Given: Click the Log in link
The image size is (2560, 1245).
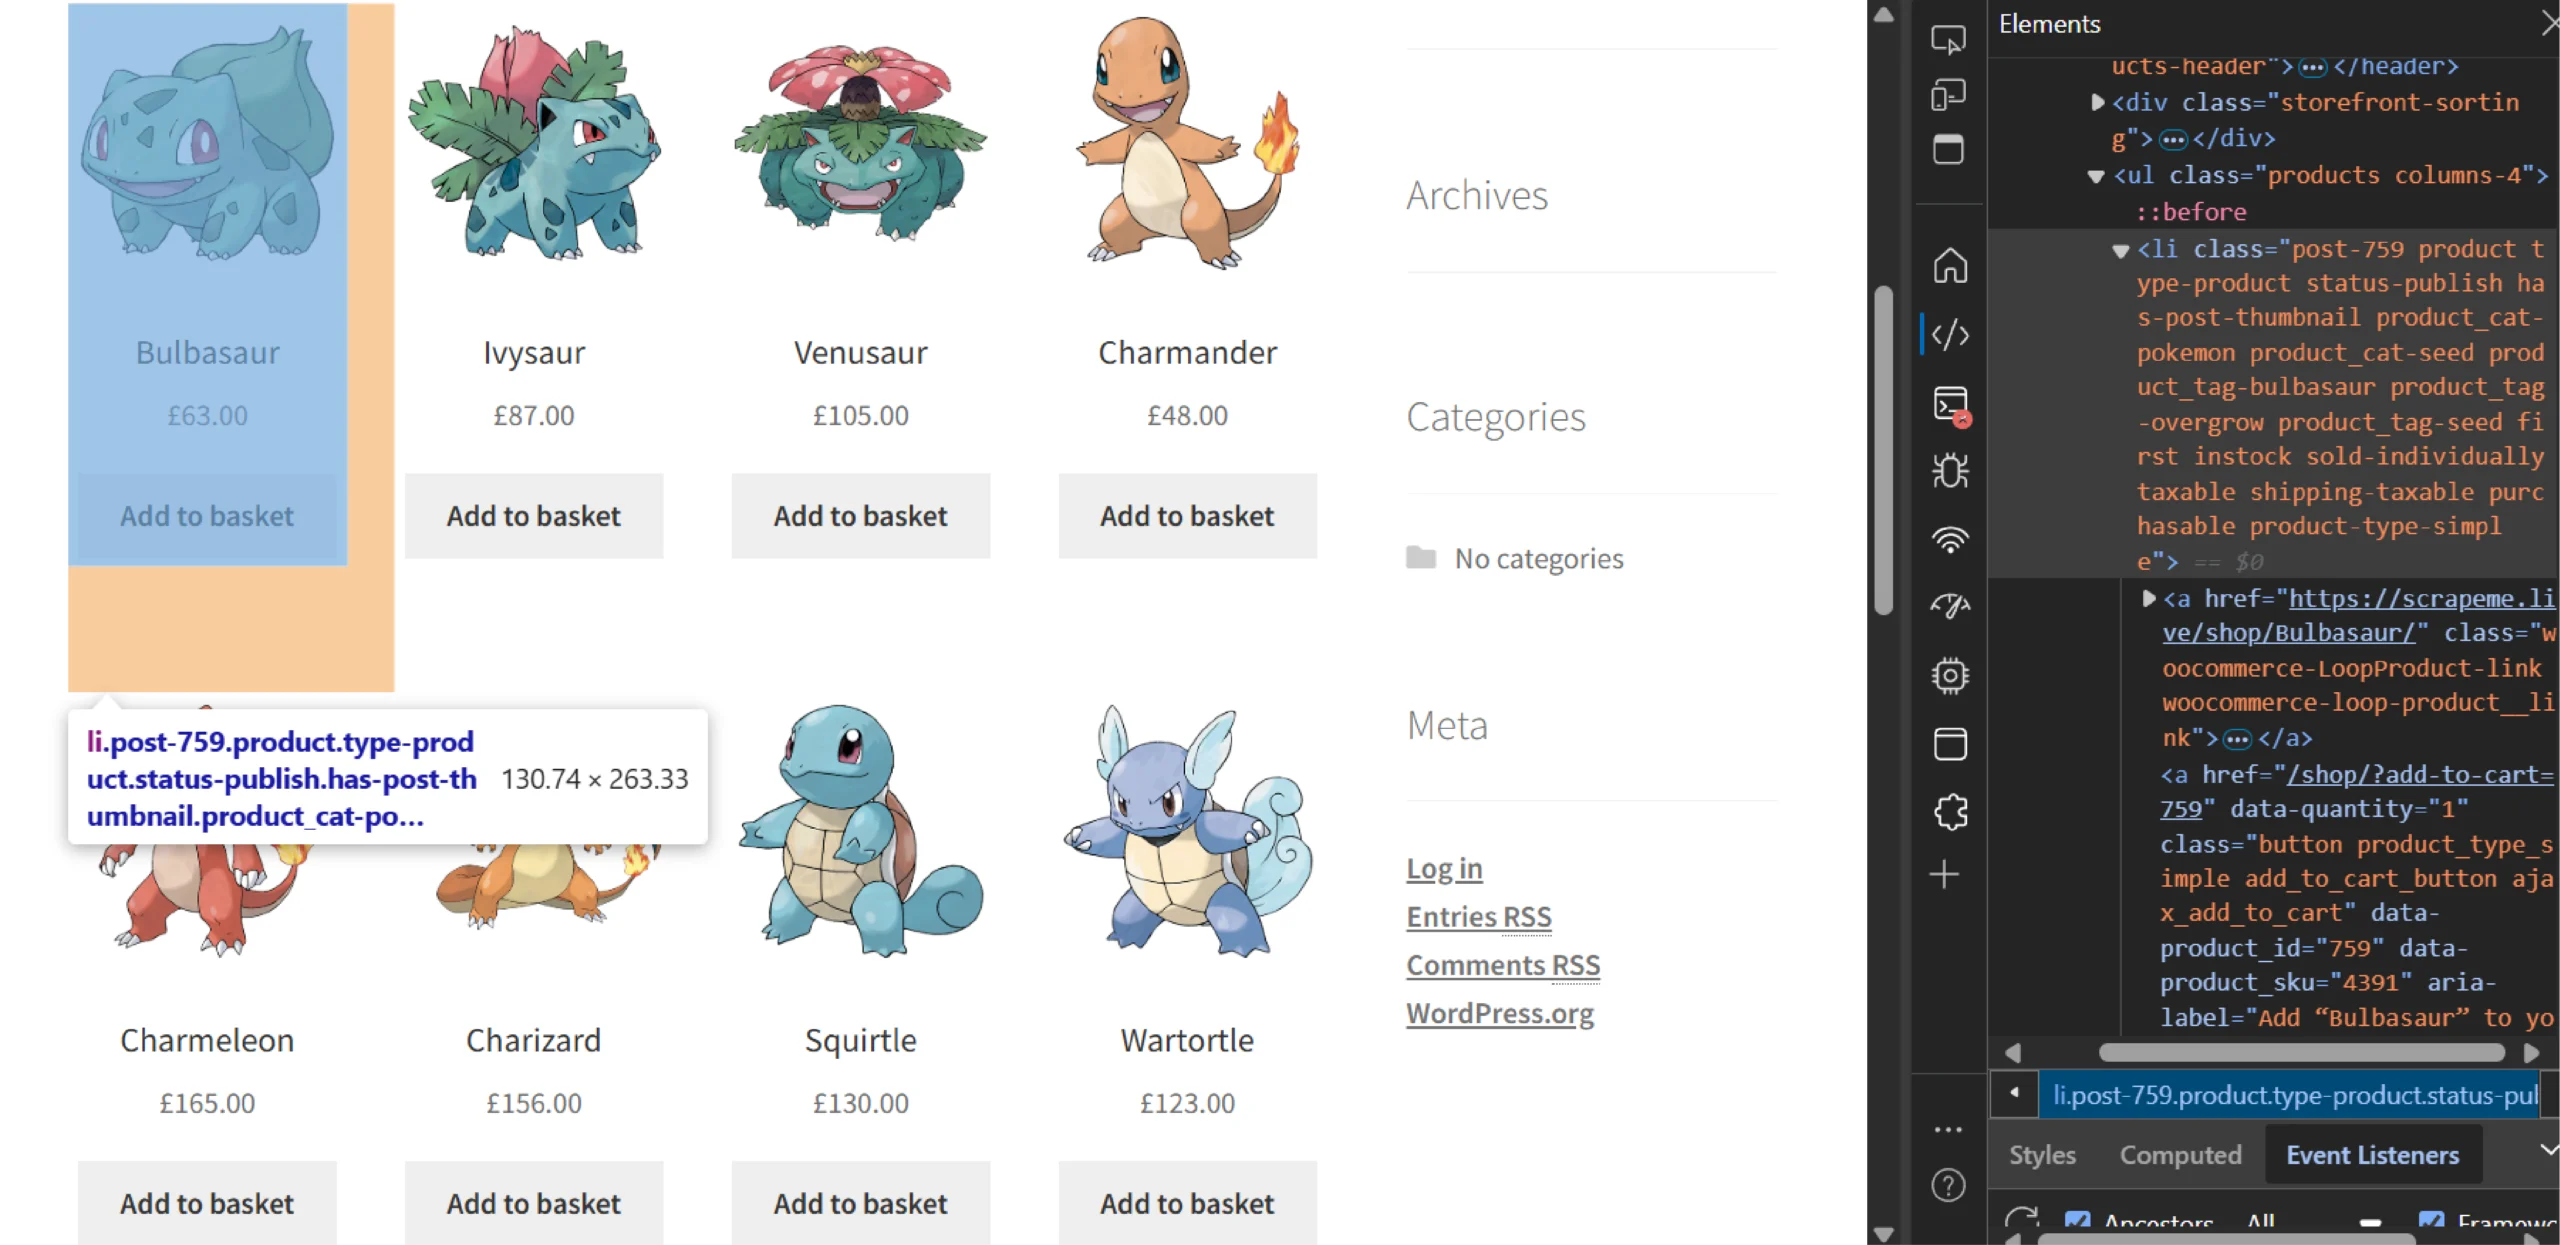Looking at the screenshot, I should point(1444,869).
